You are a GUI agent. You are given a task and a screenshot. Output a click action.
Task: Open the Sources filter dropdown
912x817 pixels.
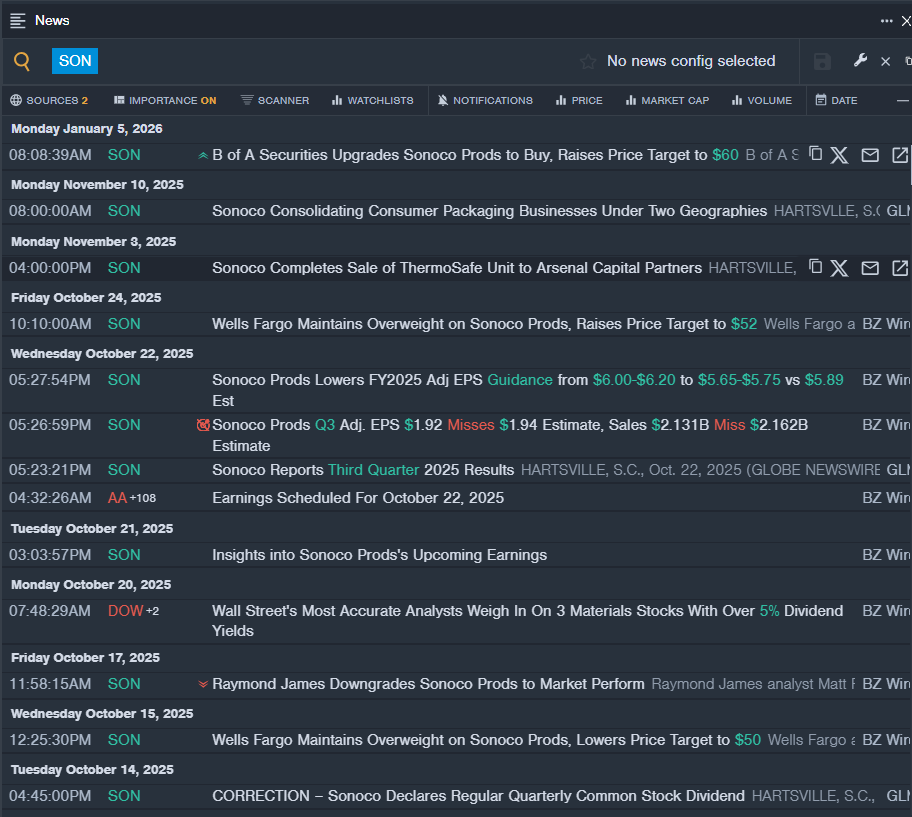49,100
